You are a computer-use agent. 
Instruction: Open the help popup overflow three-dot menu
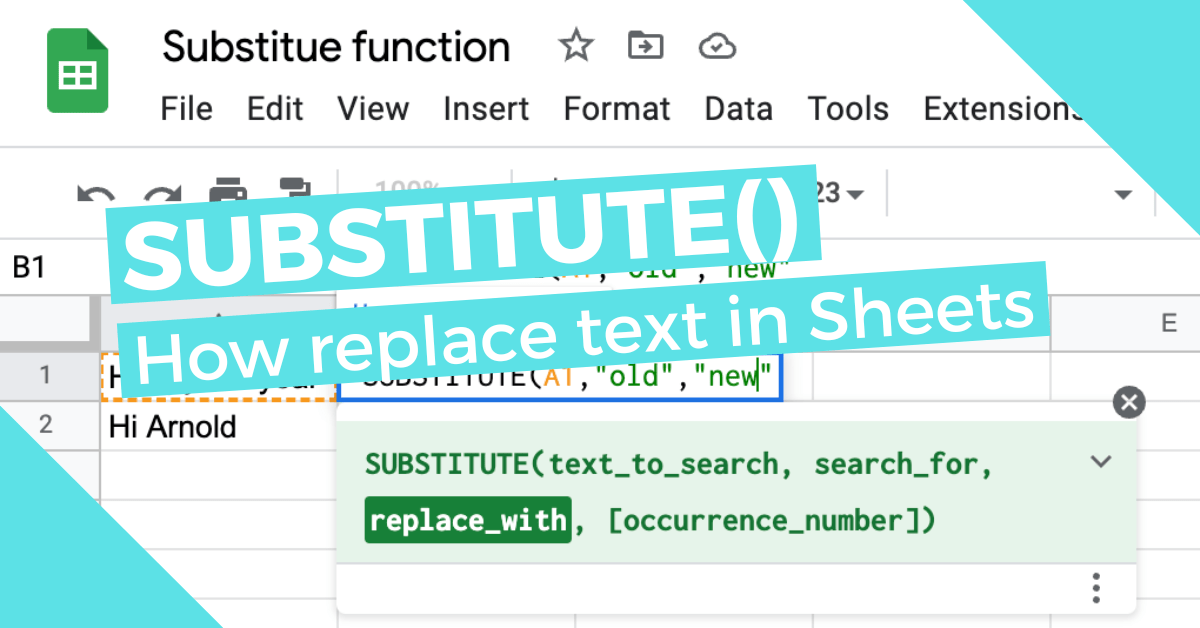(x=1096, y=588)
